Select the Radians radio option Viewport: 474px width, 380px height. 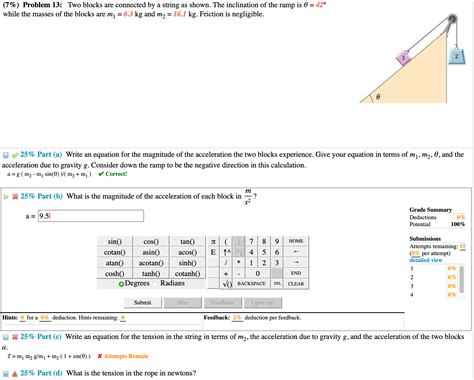pyautogui.click(x=156, y=284)
